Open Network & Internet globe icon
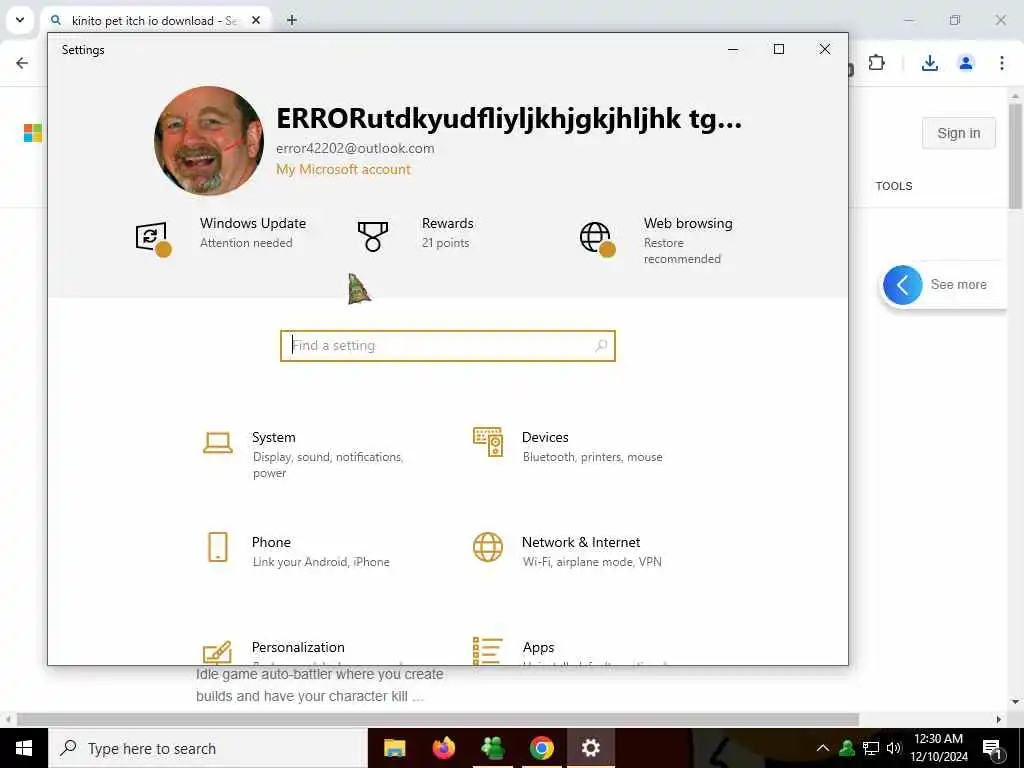This screenshot has width=1024, height=768. coord(488,547)
